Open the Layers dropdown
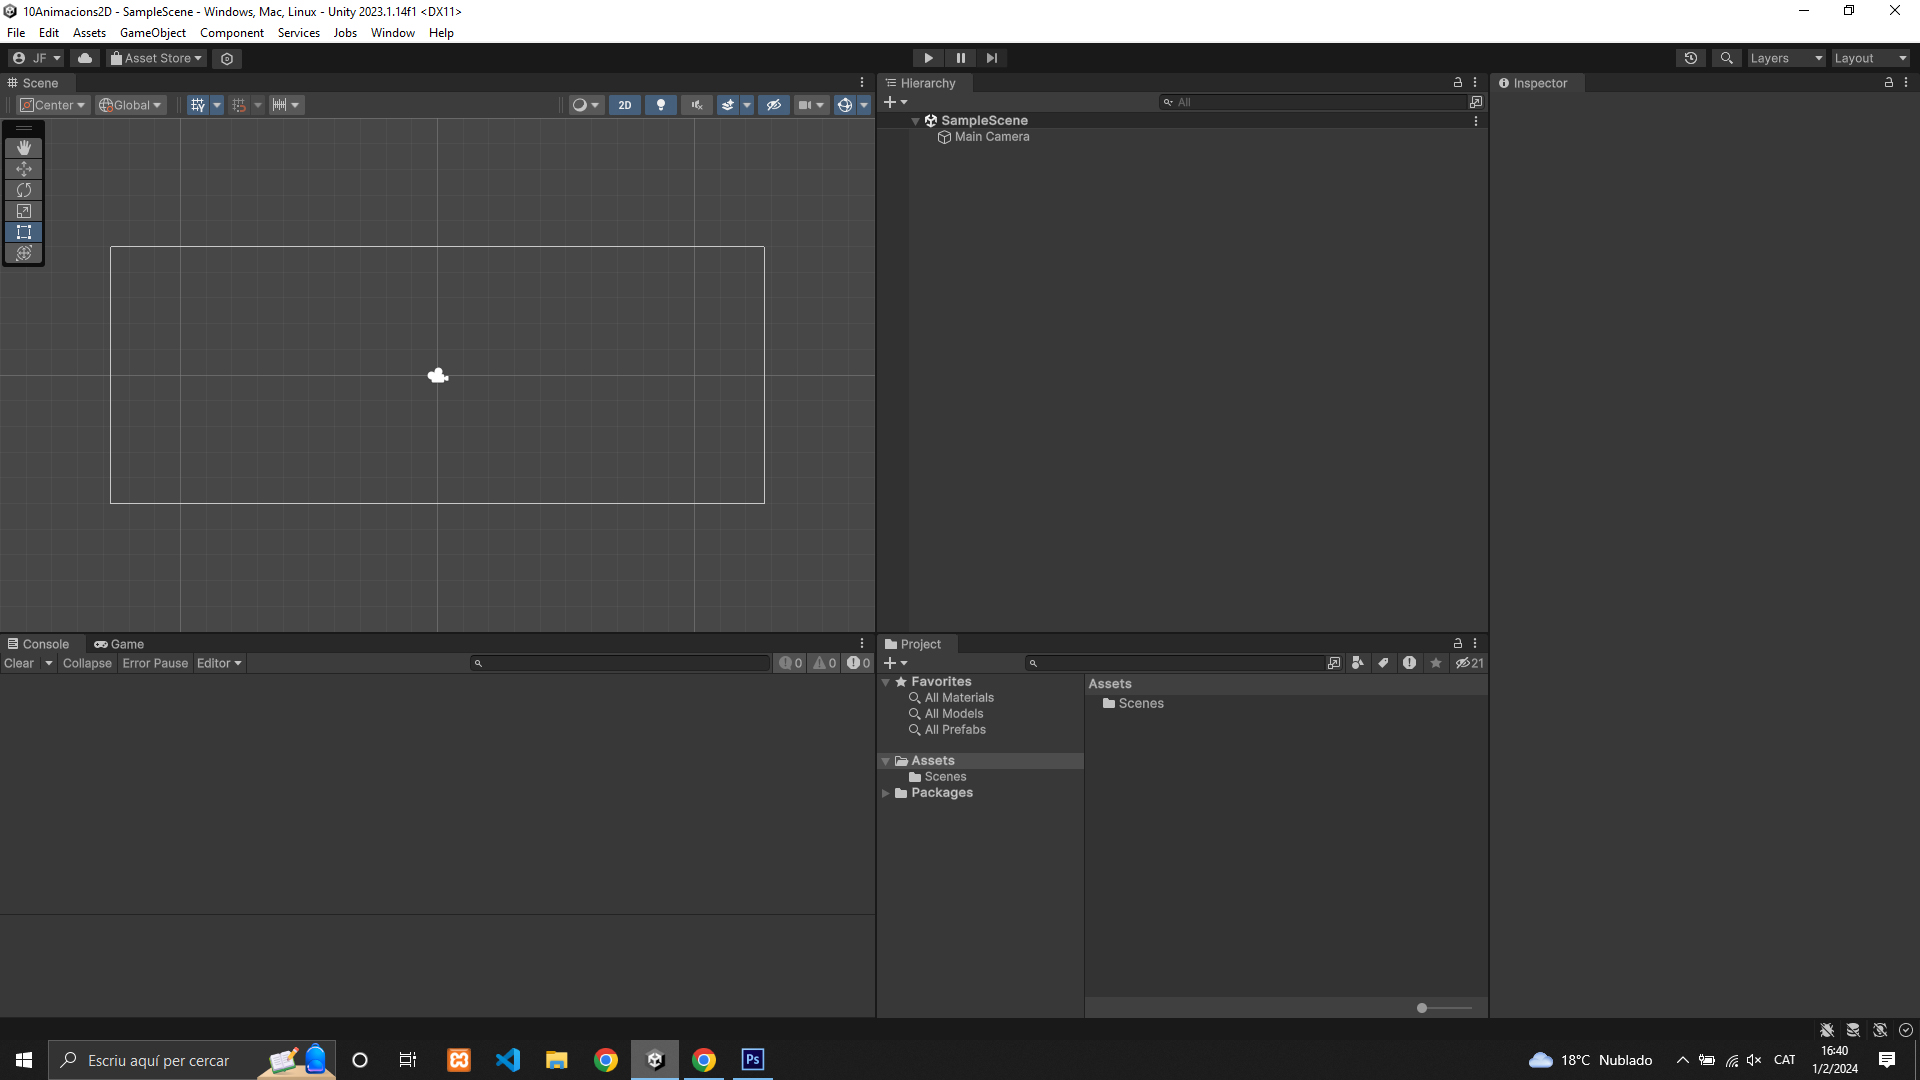The height and width of the screenshot is (1080, 1920). pos(1786,58)
